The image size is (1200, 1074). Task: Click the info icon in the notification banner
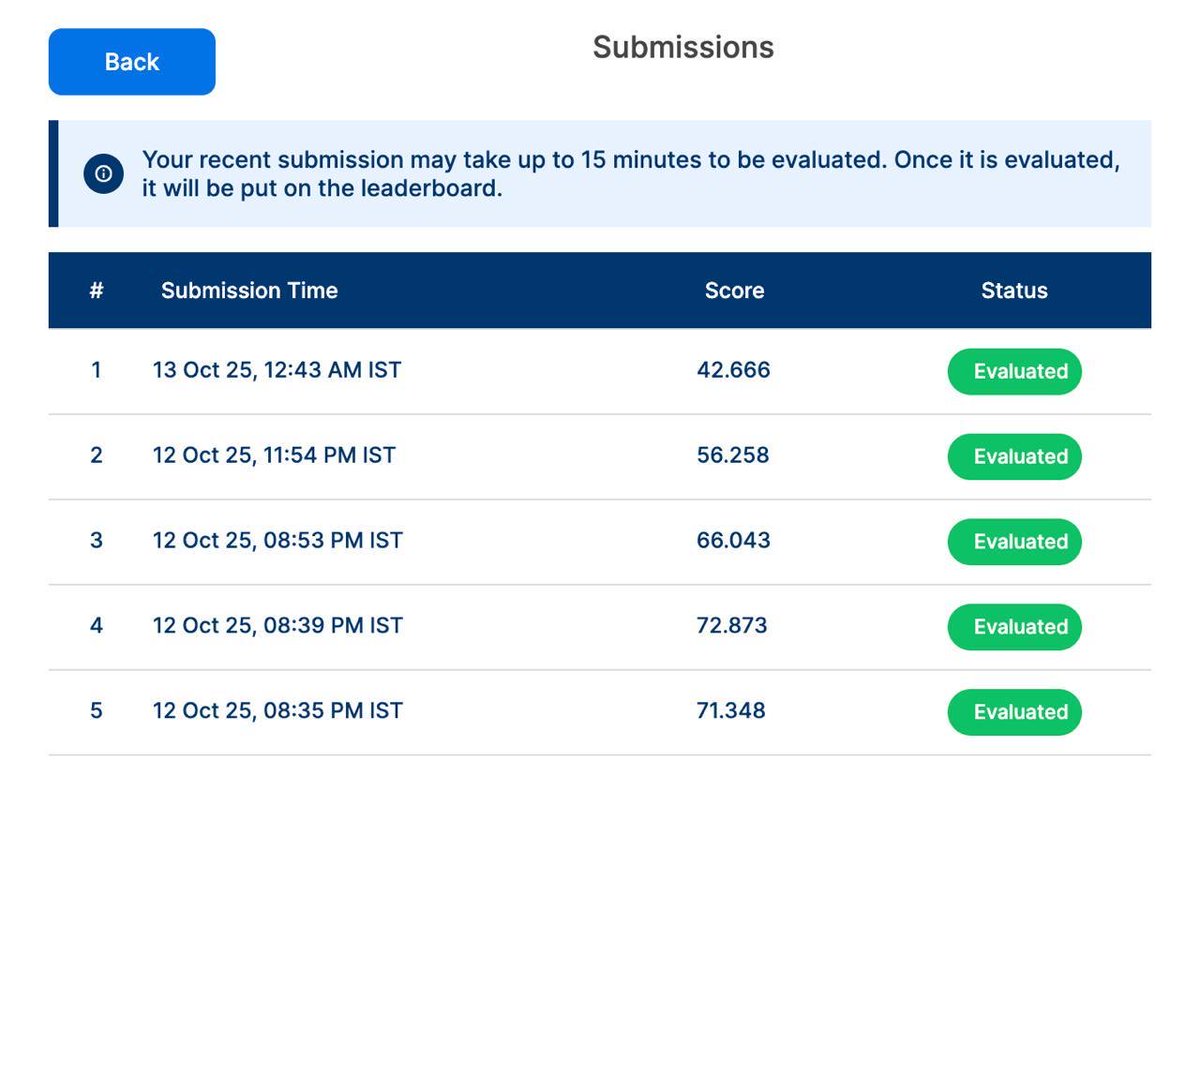[x=103, y=173]
